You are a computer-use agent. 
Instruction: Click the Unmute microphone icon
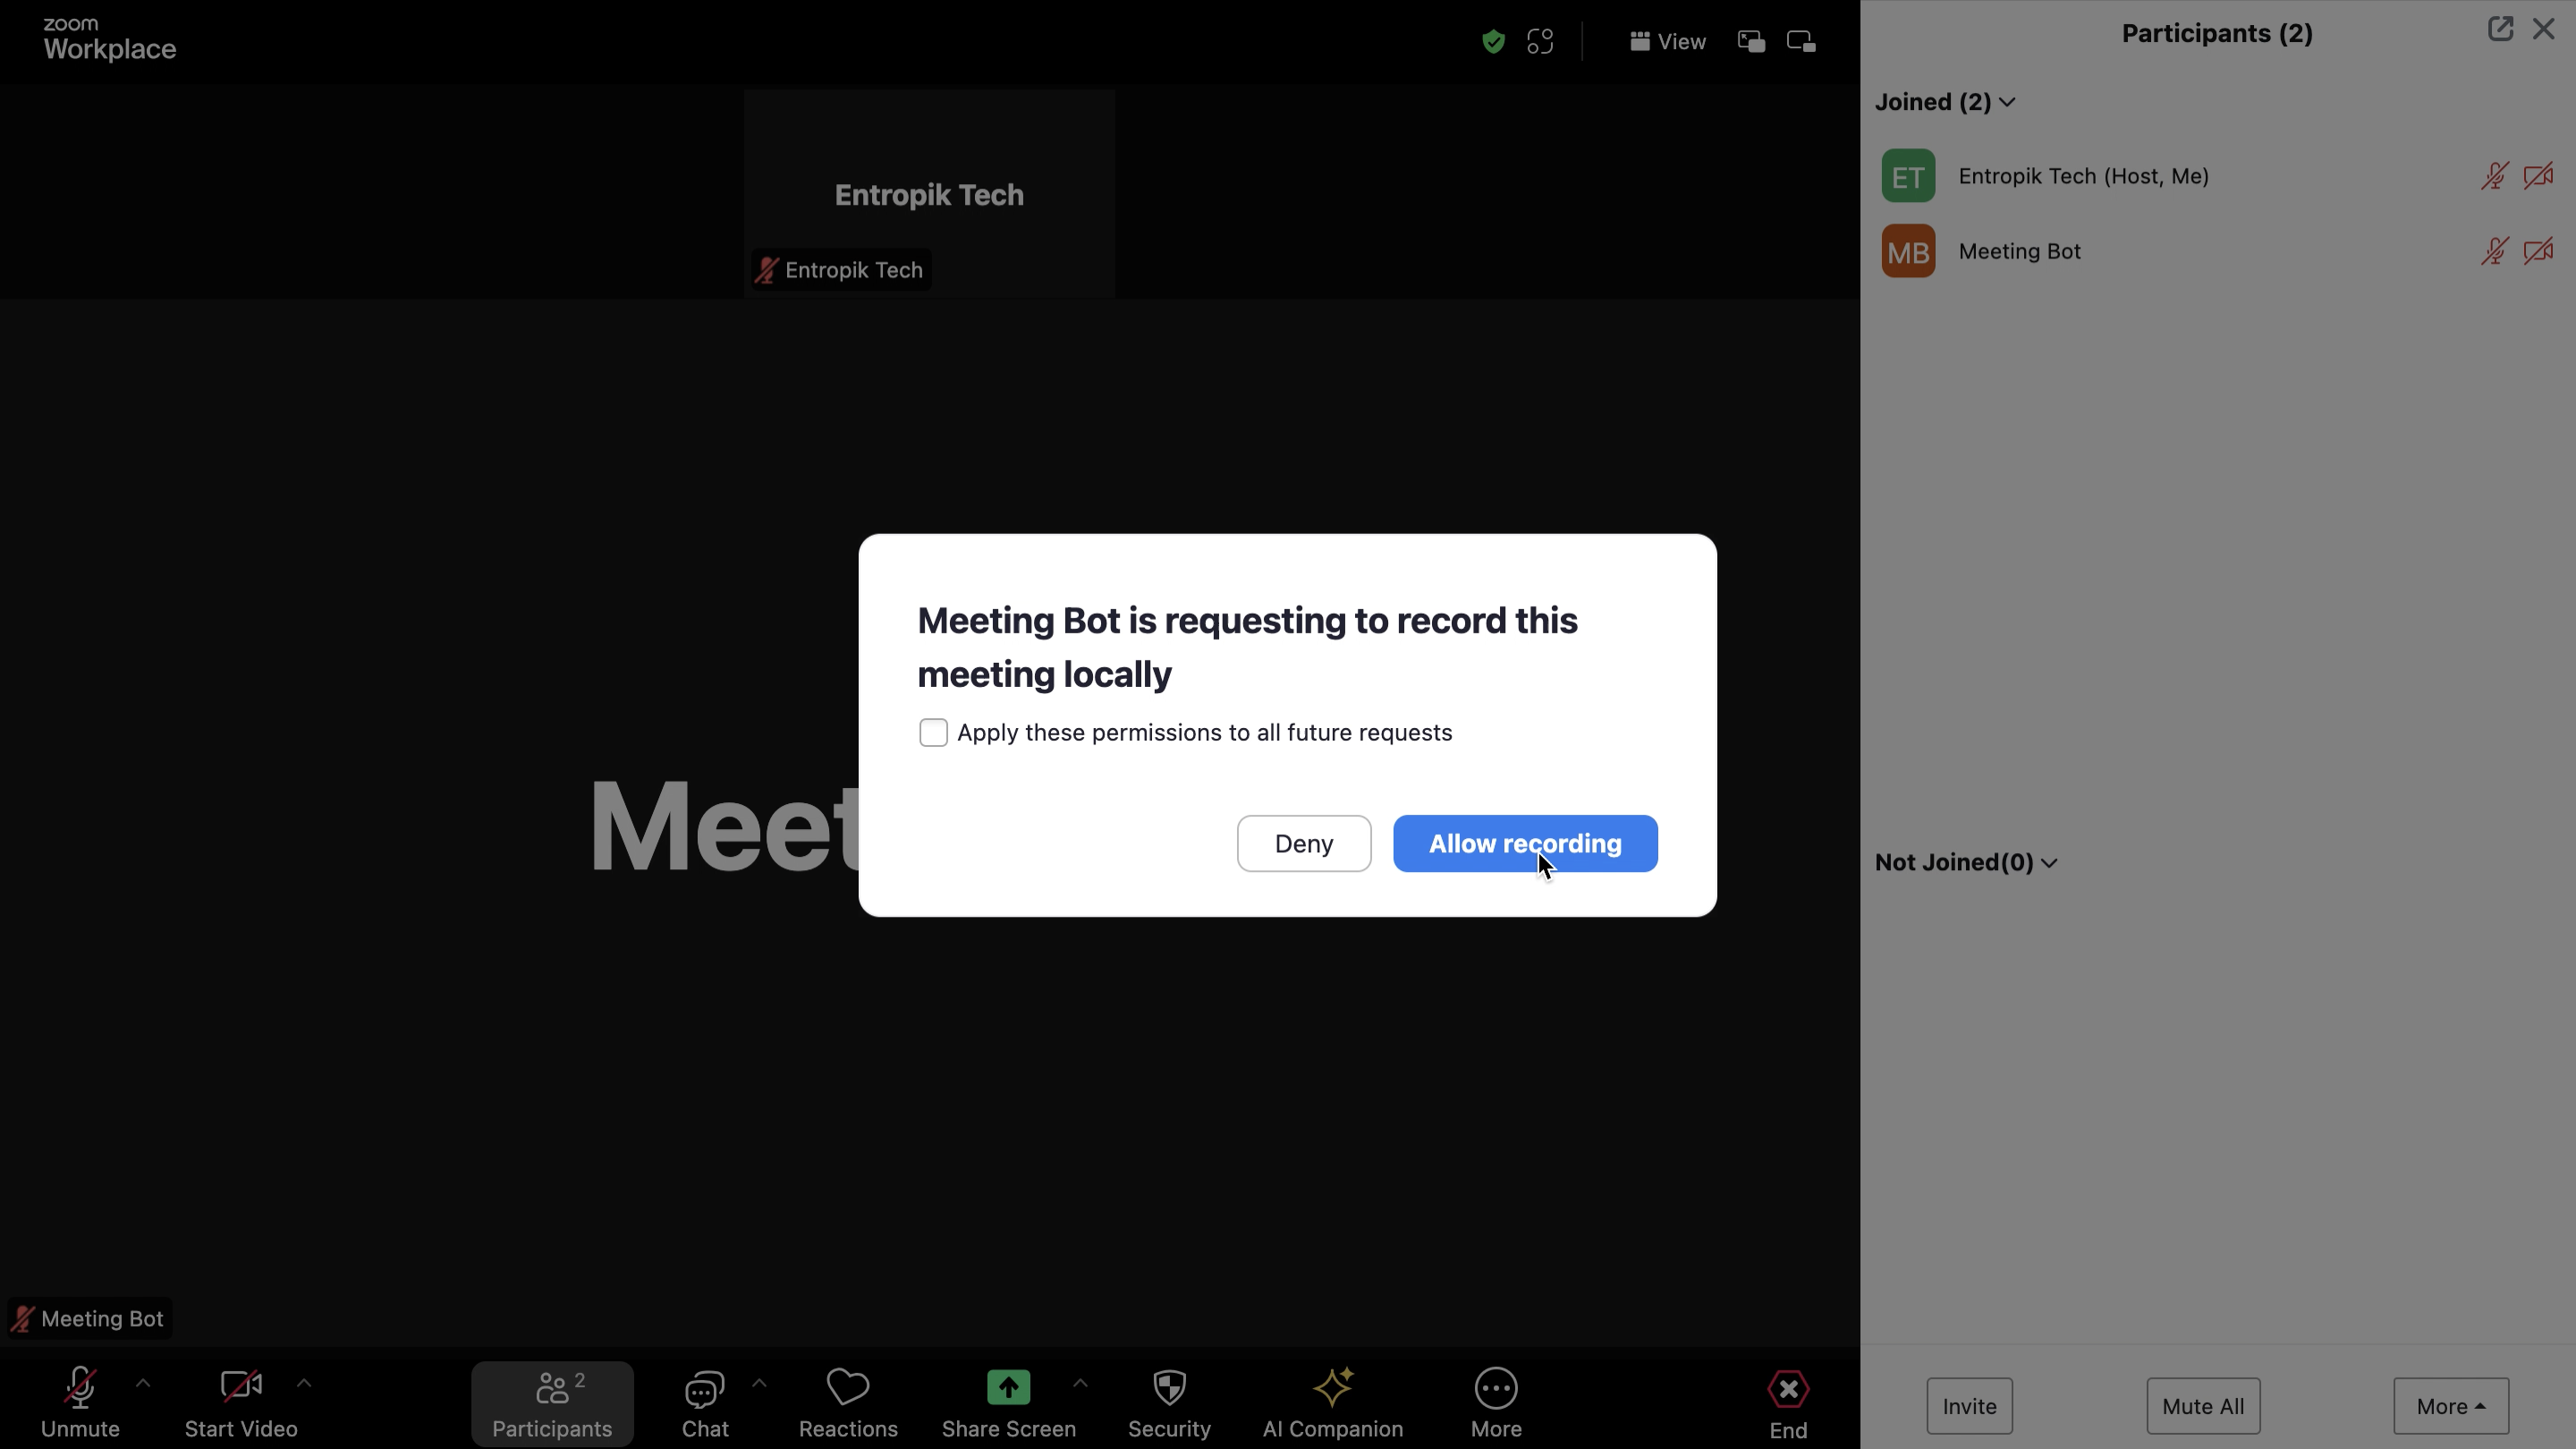click(80, 1388)
